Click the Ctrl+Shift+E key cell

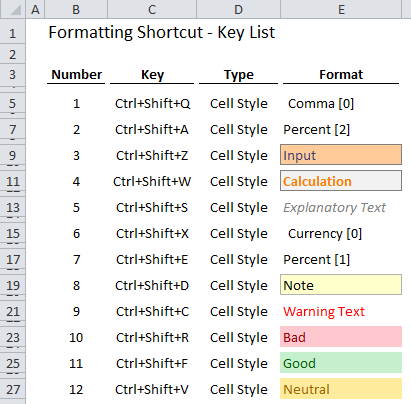[152, 259]
